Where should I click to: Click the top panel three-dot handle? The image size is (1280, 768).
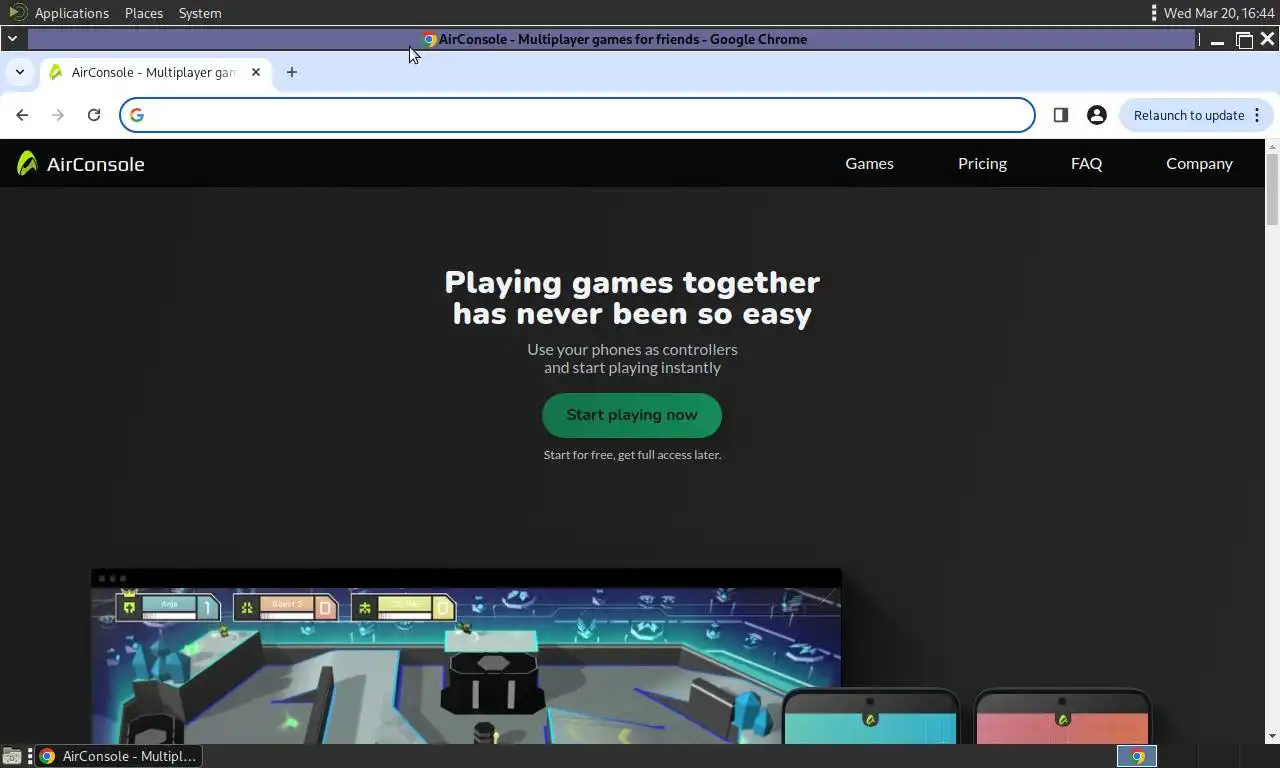[1154, 13]
